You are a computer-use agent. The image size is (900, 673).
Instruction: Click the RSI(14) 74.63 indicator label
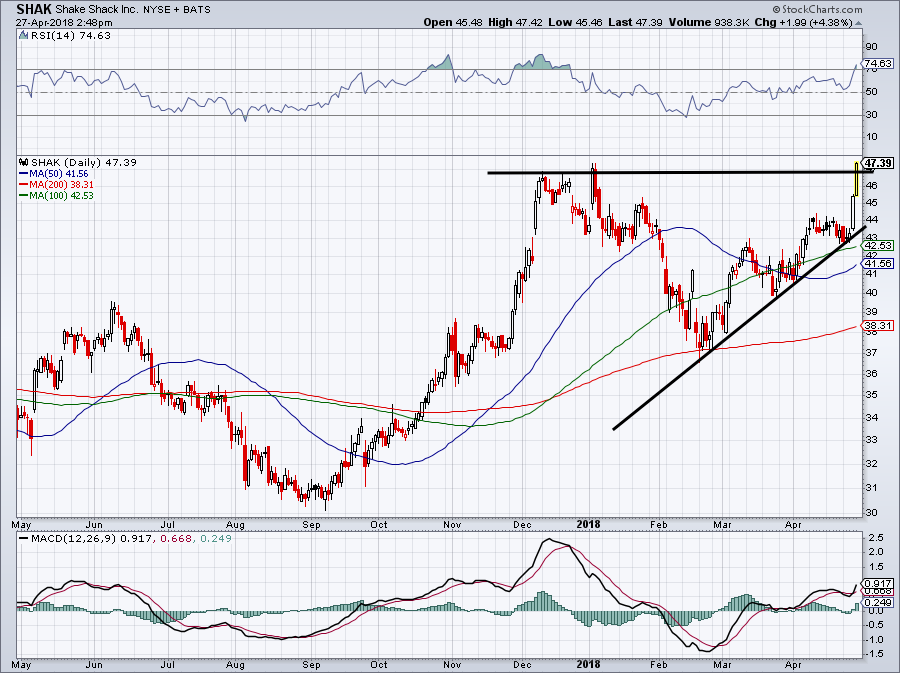click(x=70, y=36)
